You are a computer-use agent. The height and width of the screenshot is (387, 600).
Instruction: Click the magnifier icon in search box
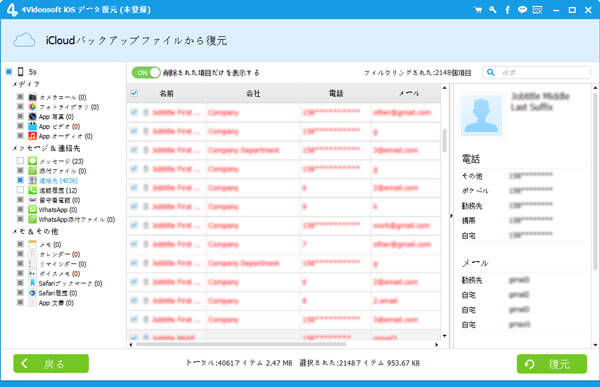coord(491,72)
